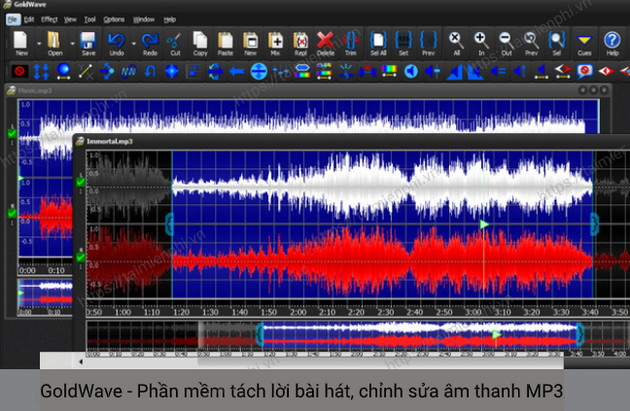Screen dimensions: 630x411
Task: Click the Trim toolbar icon
Action: (349, 43)
